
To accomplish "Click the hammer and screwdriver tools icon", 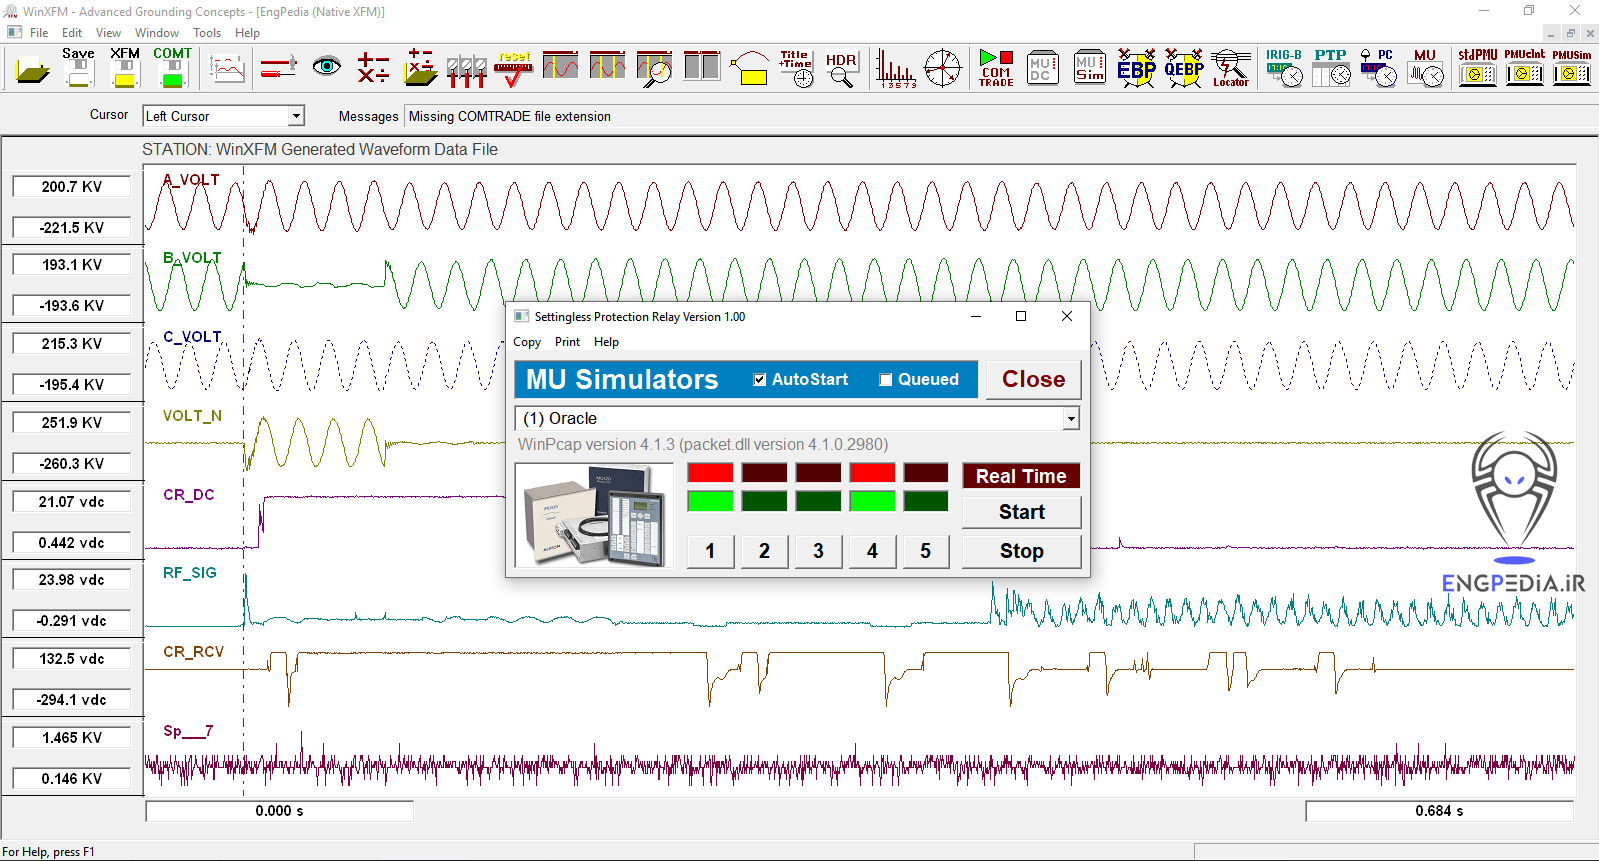I will click(x=278, y=68).
